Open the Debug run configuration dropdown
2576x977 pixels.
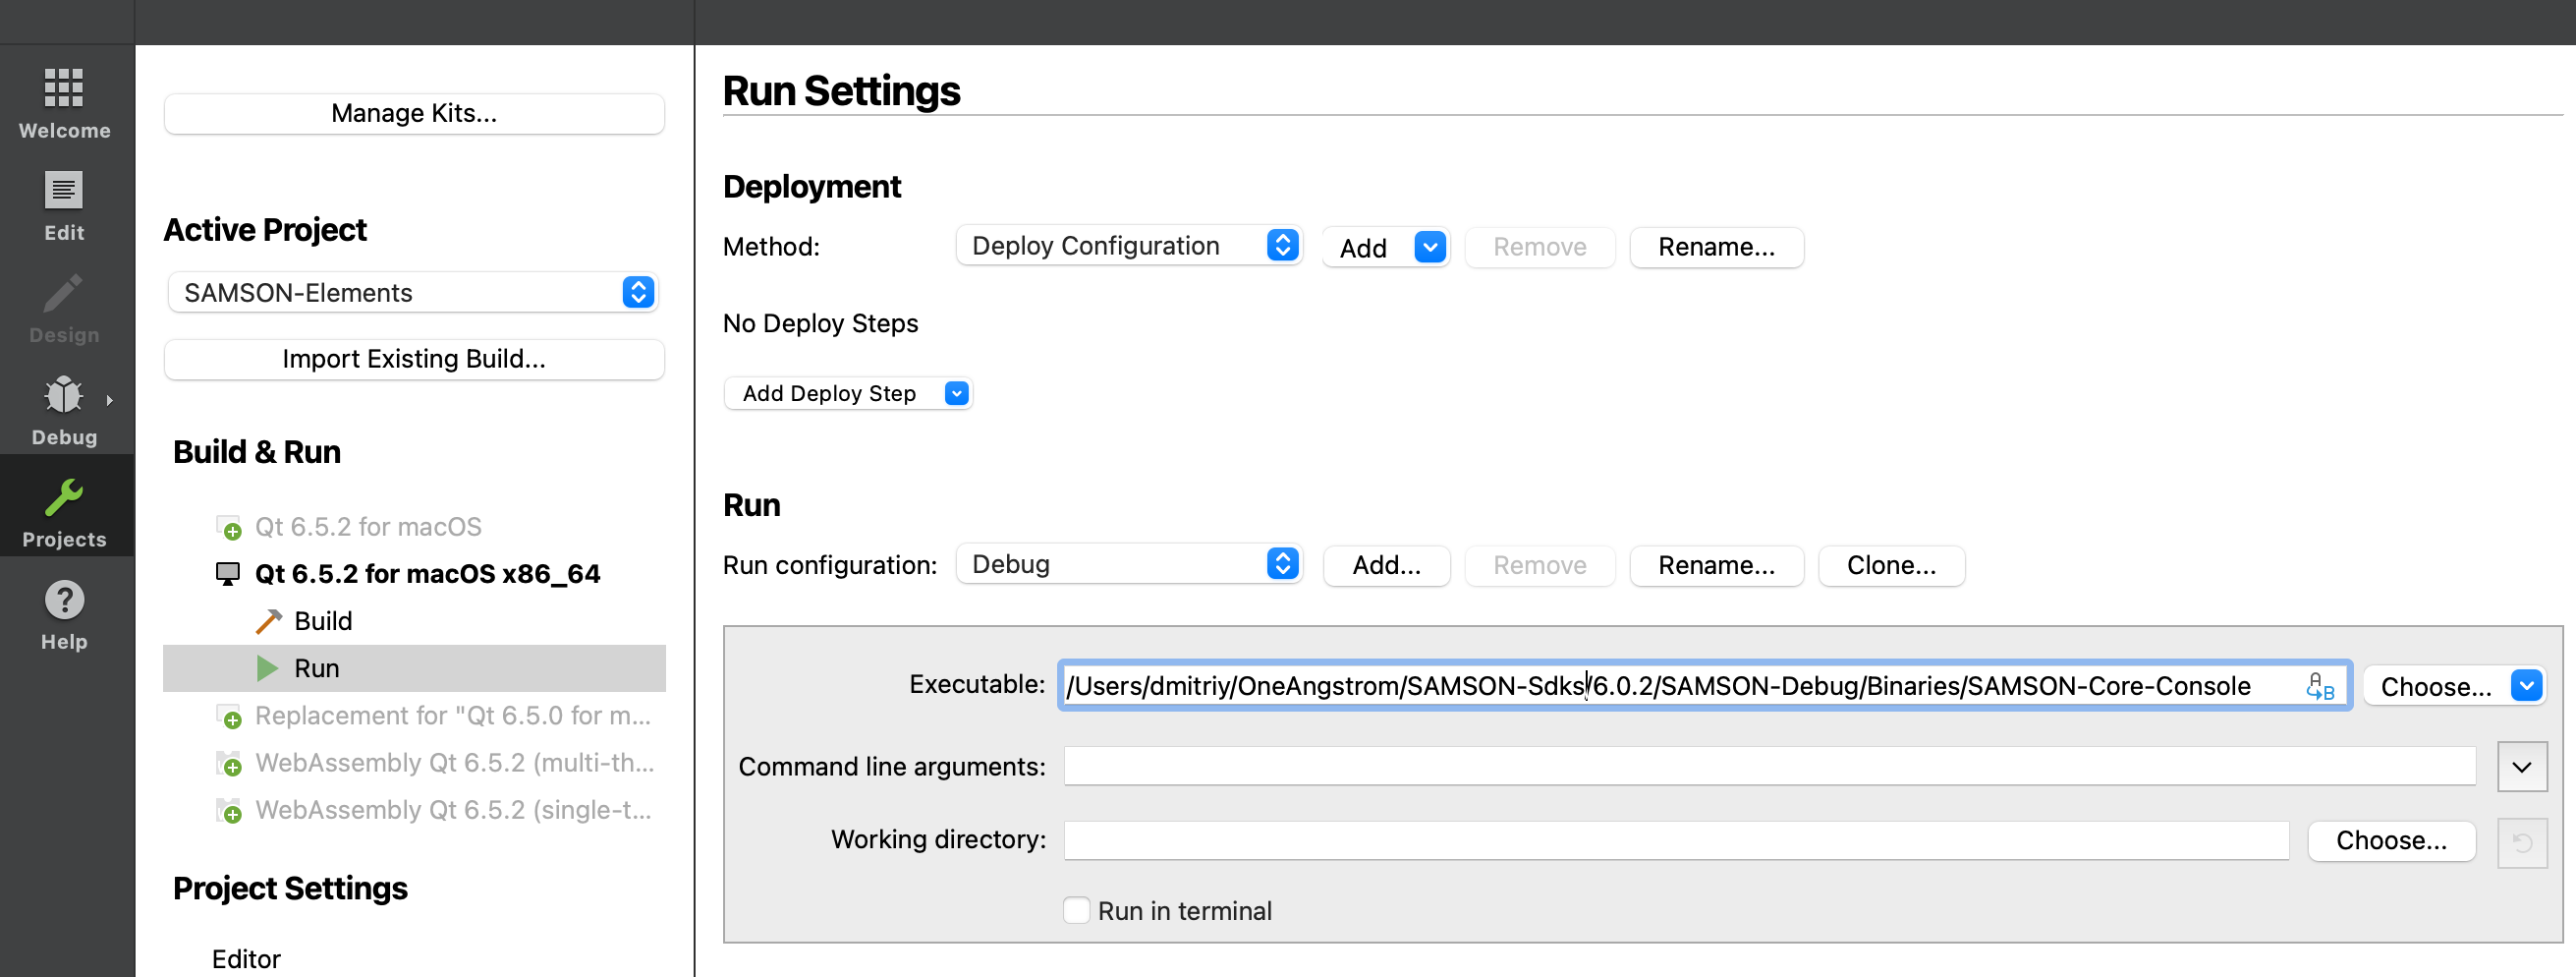click(1127, 563)
